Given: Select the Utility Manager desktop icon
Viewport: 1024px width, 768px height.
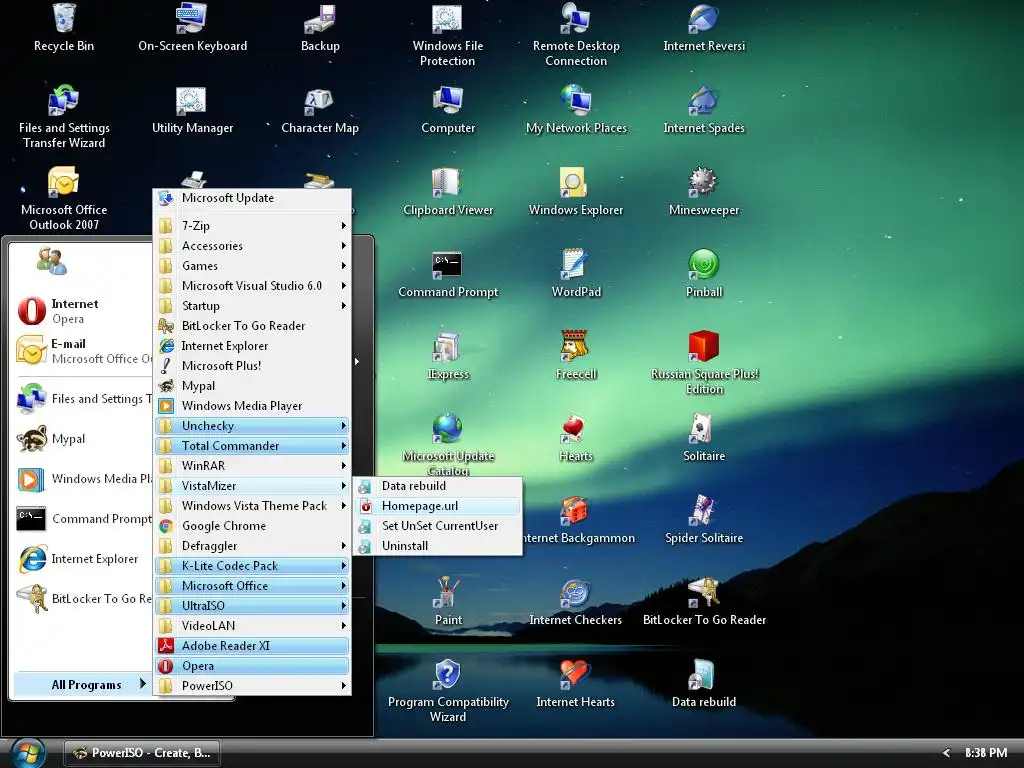Looking at the screenshot, I should [192, 108].
